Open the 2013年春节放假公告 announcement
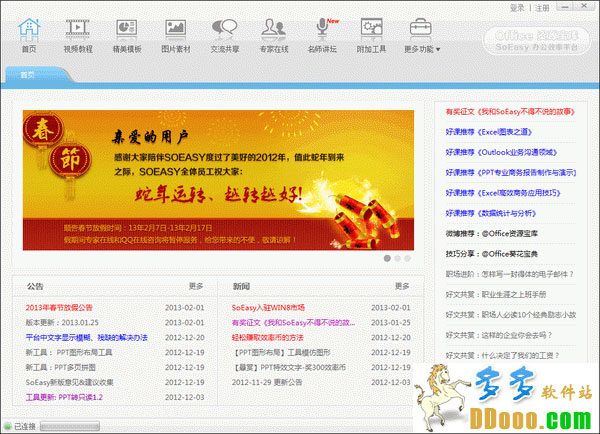The image size is (600, 434). [x=59, y=307]
